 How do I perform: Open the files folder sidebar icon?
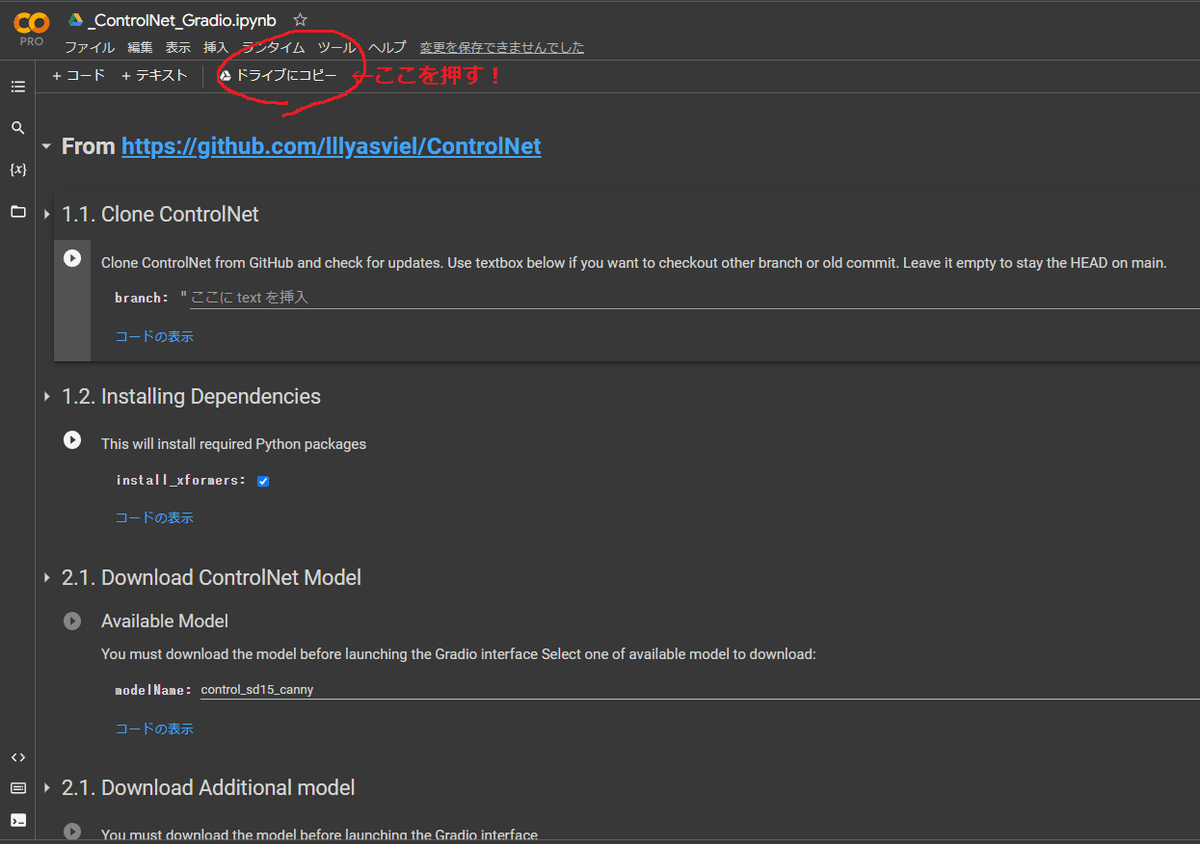[18, 212]
